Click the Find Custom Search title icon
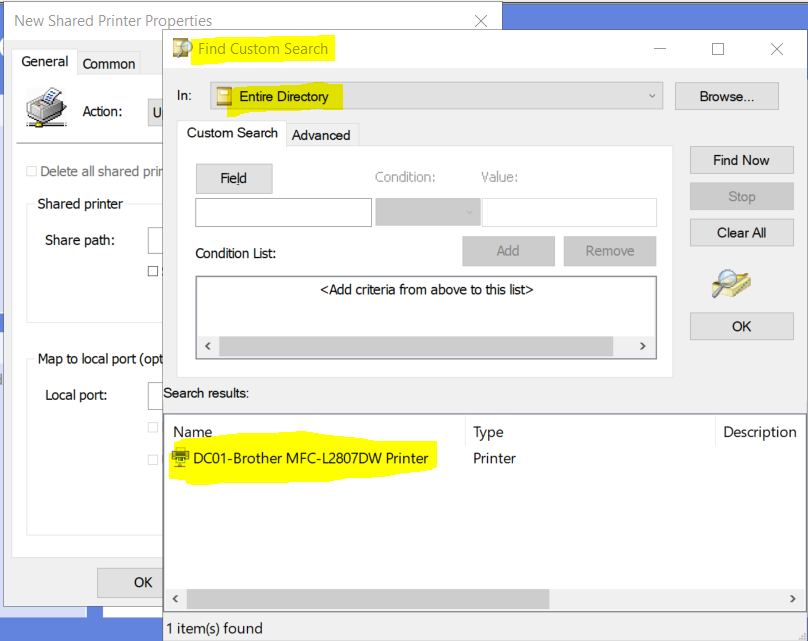This screenshot has height=641, width=808. 182,48
